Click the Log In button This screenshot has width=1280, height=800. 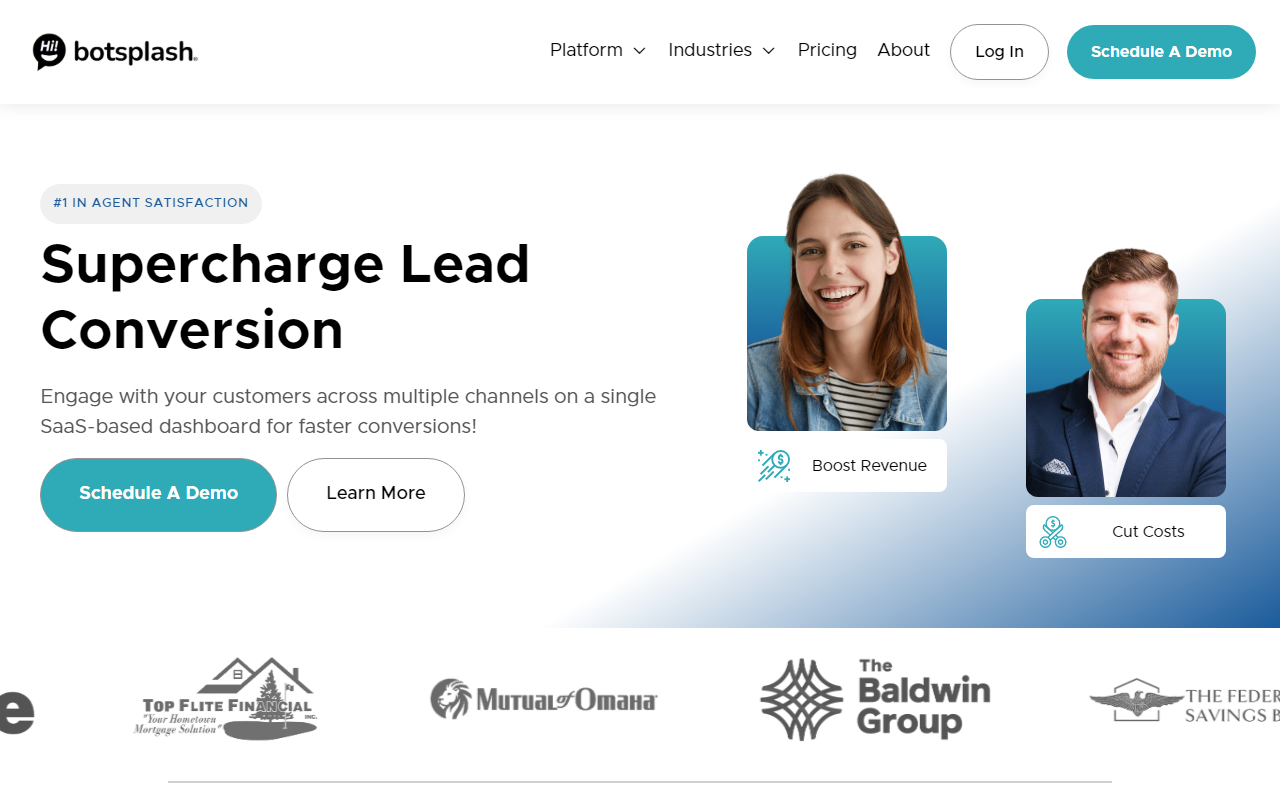coord(999,52)
